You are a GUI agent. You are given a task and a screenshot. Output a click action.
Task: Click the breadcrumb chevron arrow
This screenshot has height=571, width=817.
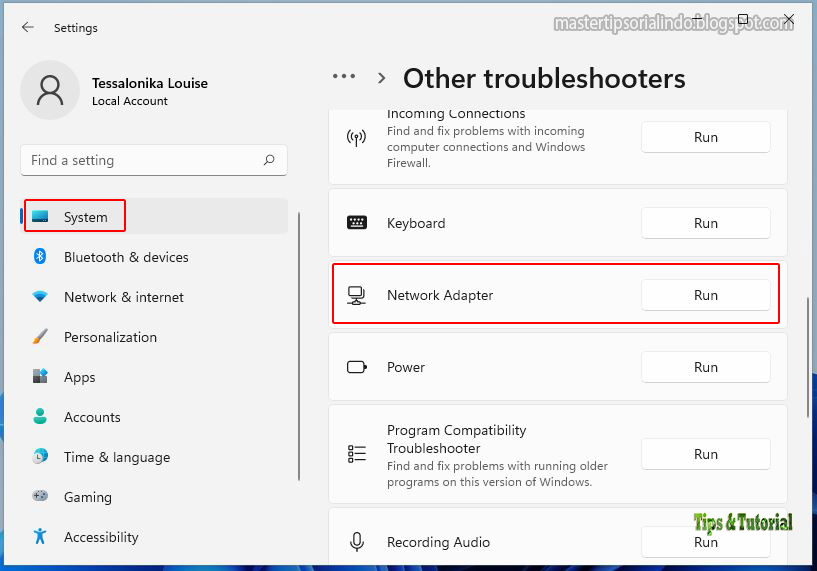tap(381, 78)
